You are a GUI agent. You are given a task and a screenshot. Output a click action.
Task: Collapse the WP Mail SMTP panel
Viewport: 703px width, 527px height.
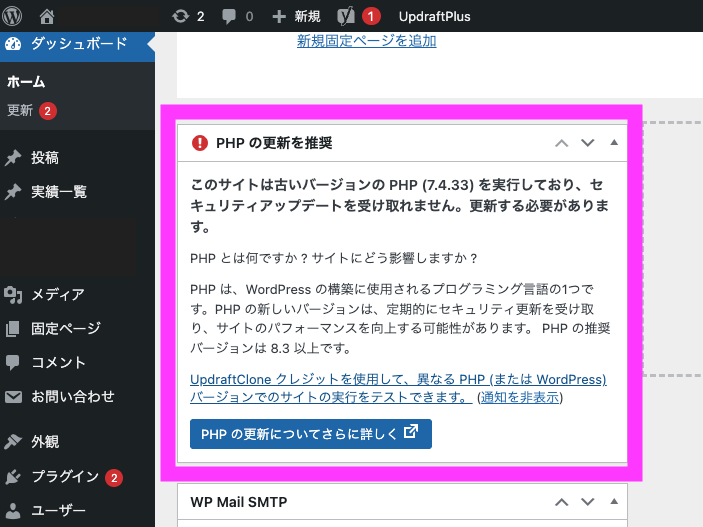614,501
